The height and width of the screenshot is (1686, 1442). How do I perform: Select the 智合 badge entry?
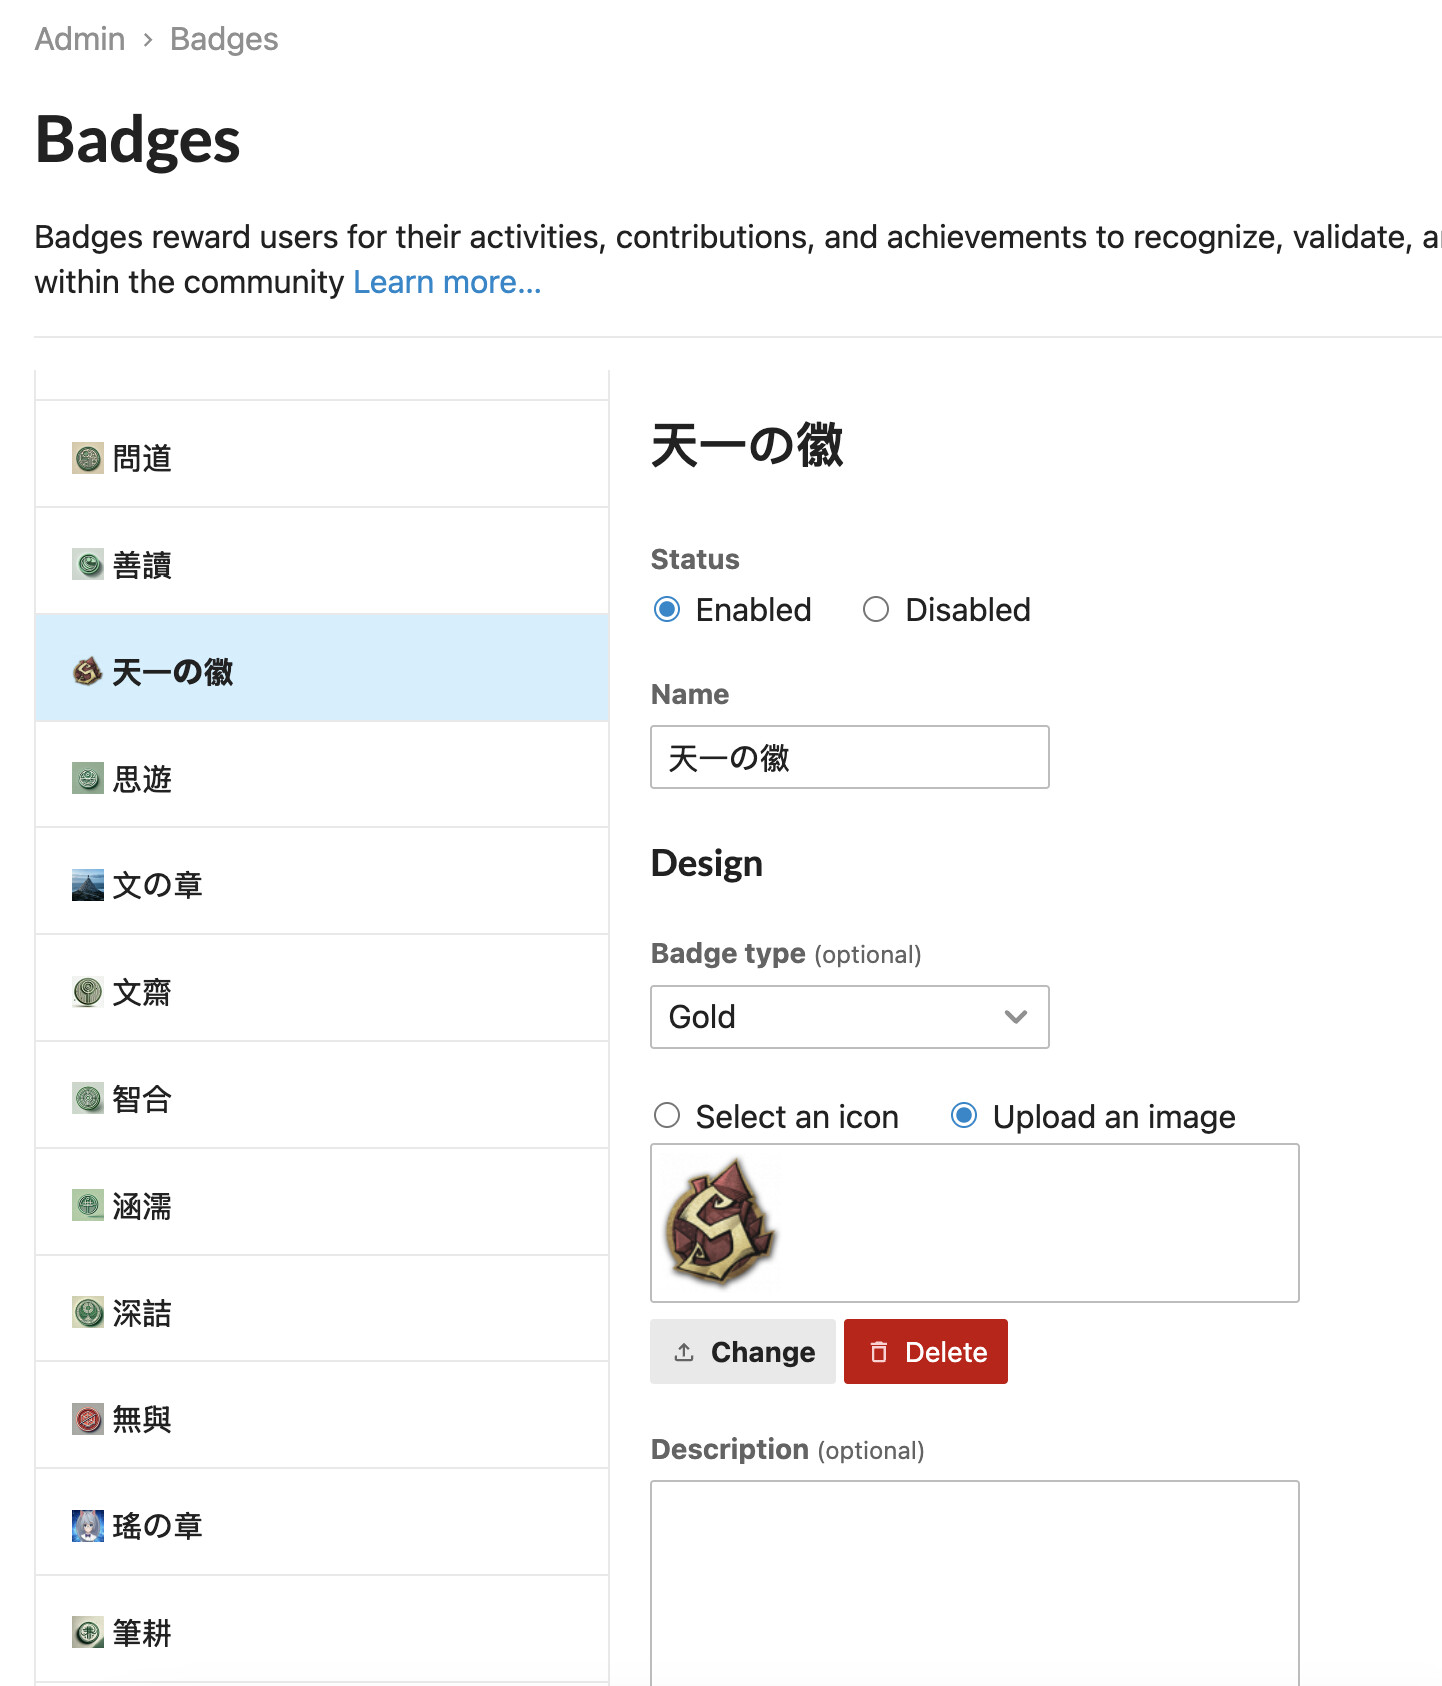pyautogui.click(x=142, y=1099)
